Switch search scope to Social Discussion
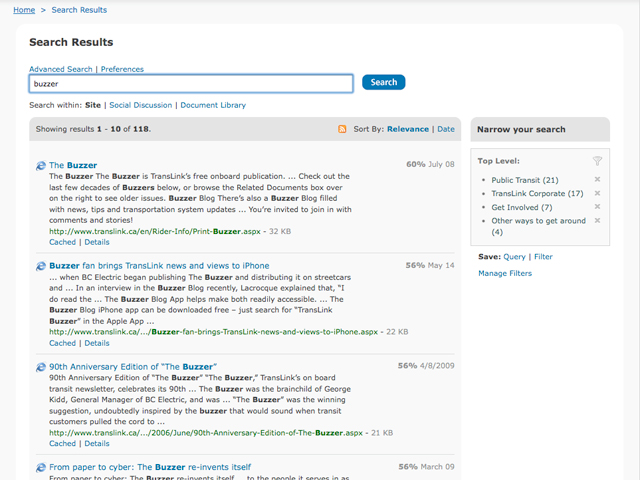The height and width of the screenshot is (480, 640). pos(140,105)
